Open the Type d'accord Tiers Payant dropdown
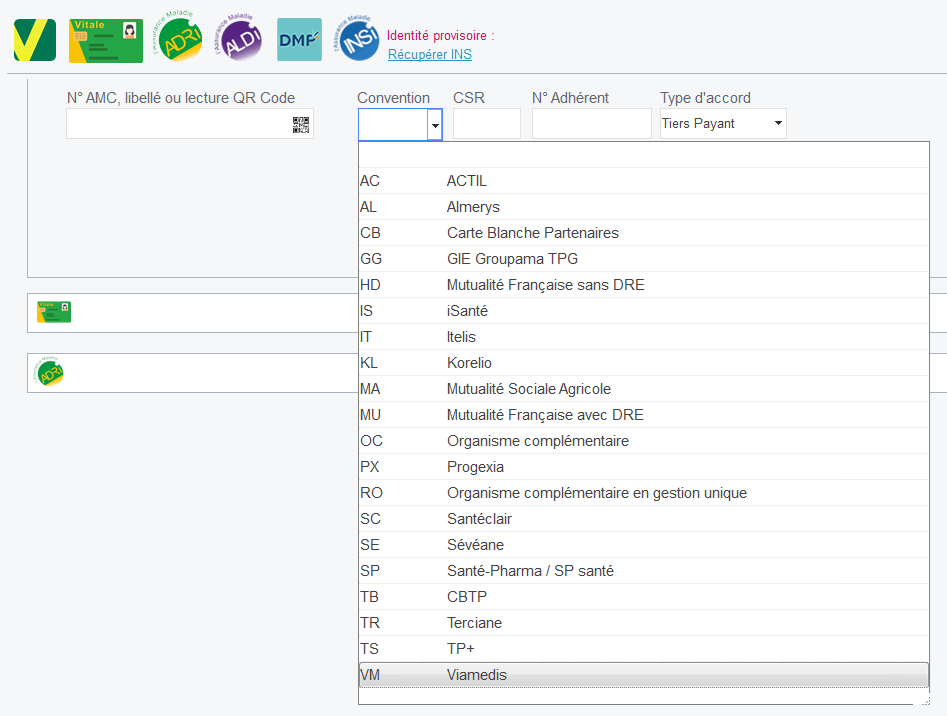The width and height of the screenshot is (947, 716). [723, 124]
